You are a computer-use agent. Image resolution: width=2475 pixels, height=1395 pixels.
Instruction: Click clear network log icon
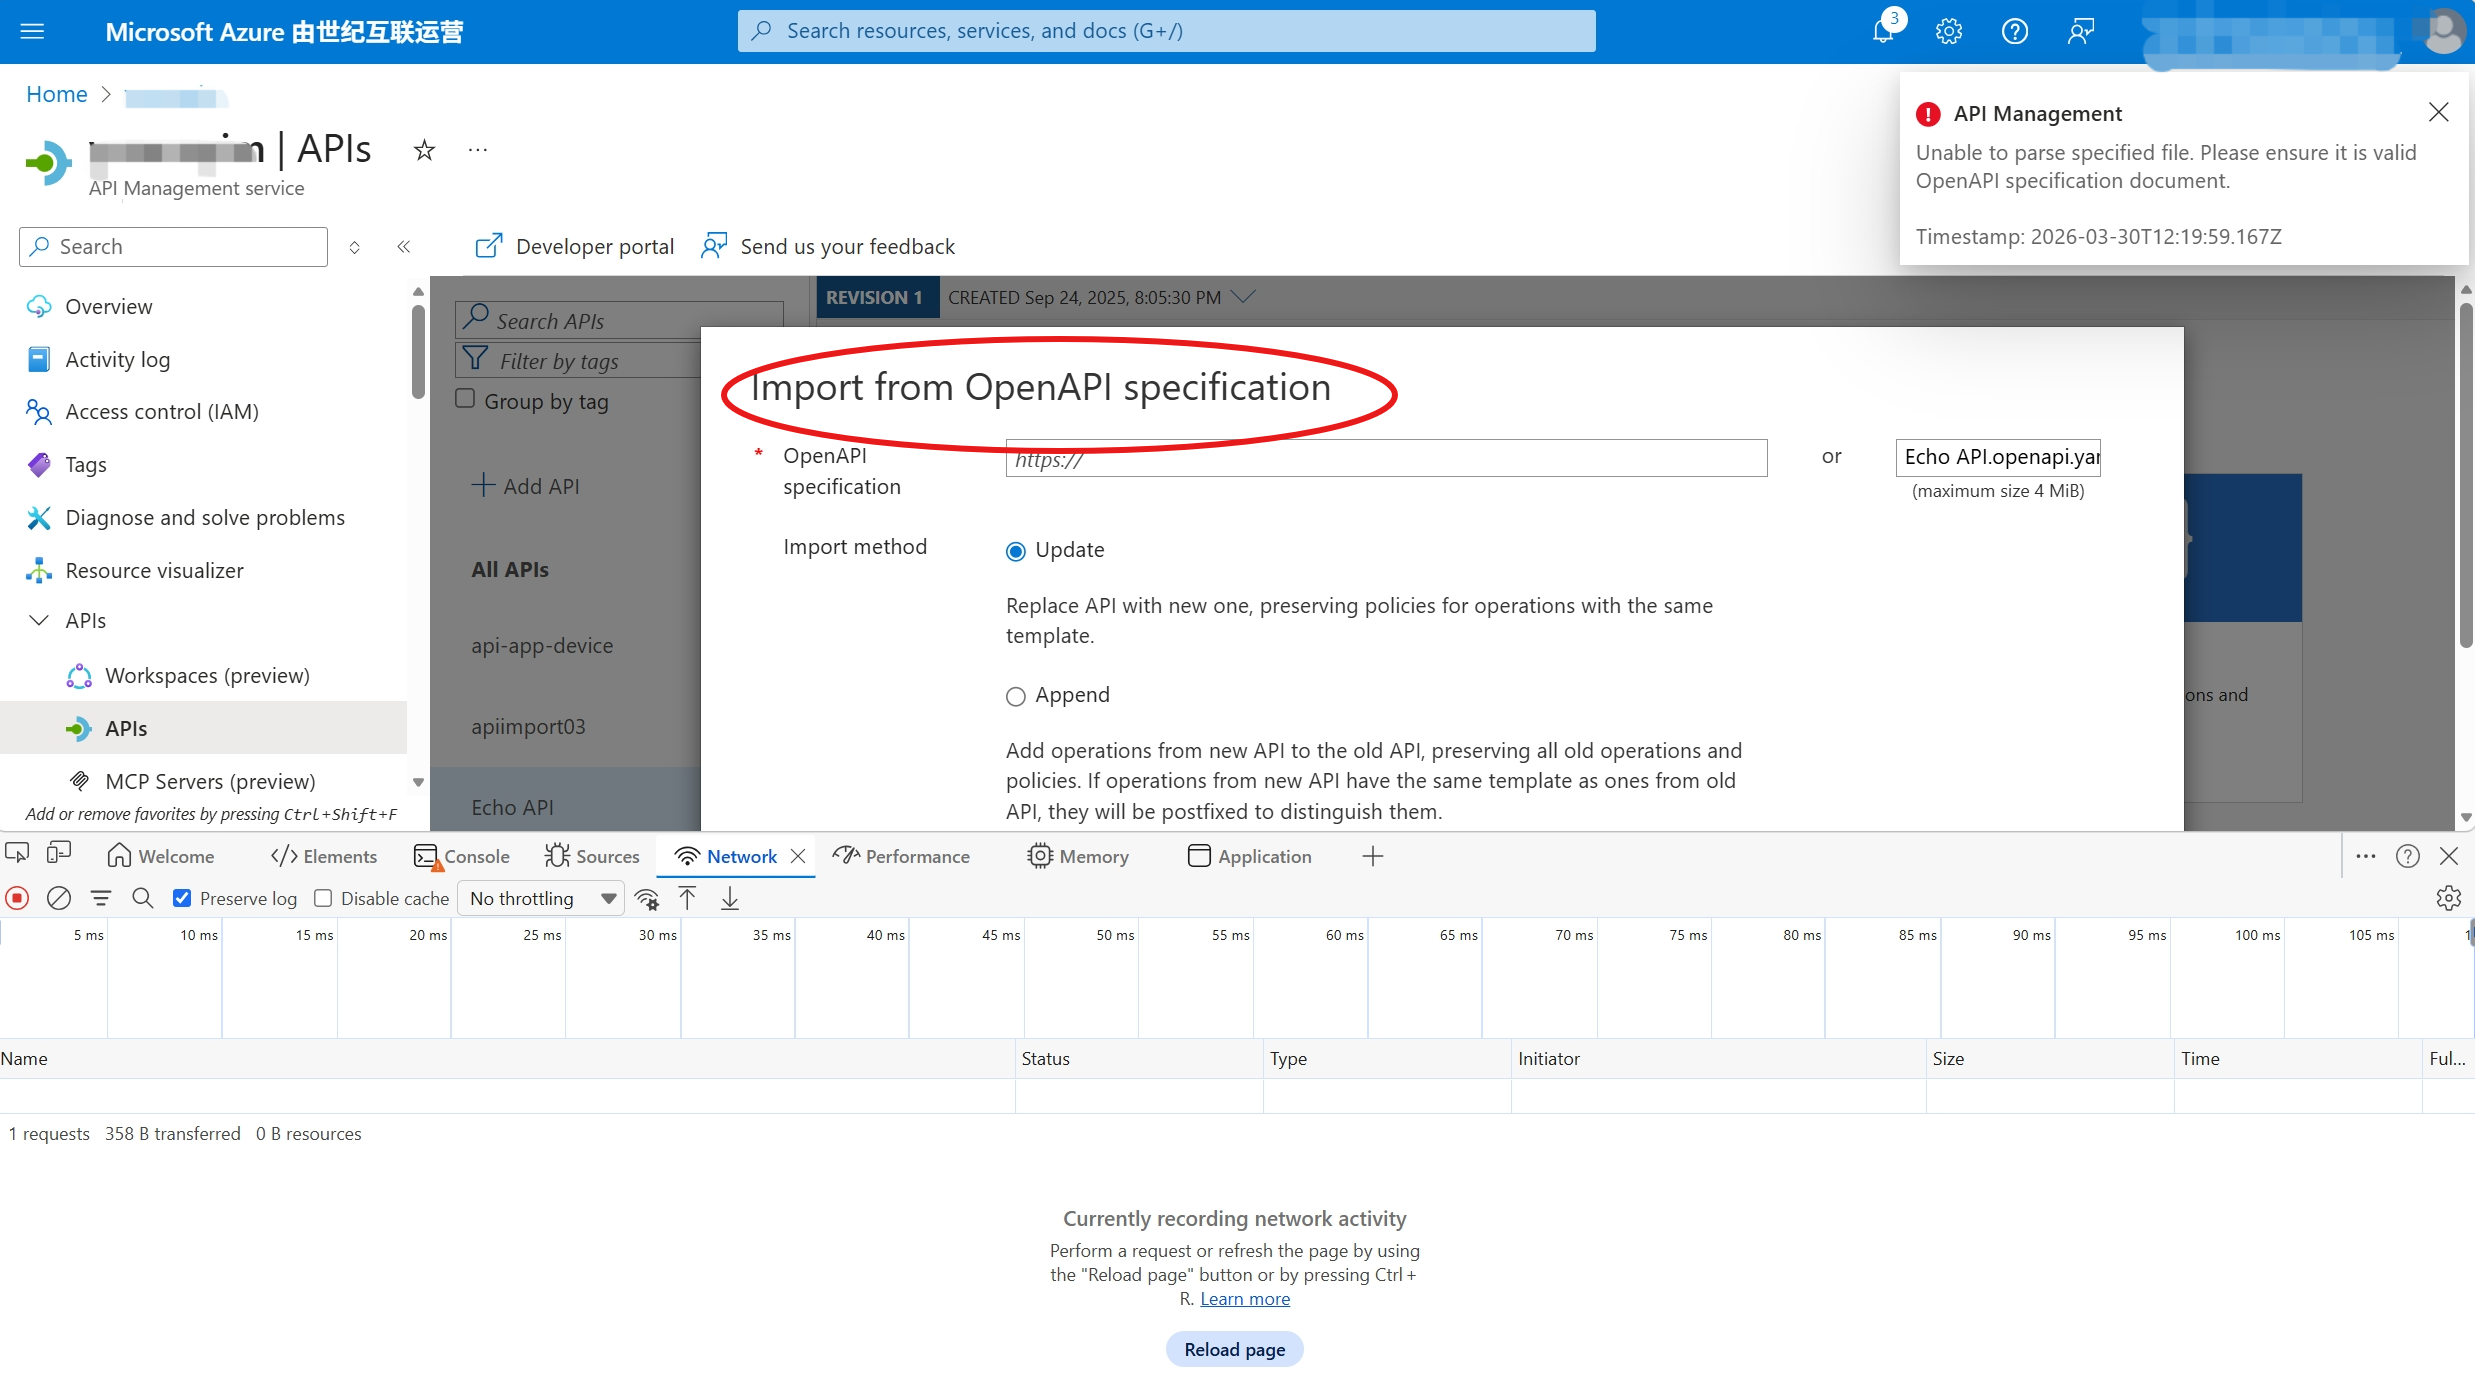[59, 898]
